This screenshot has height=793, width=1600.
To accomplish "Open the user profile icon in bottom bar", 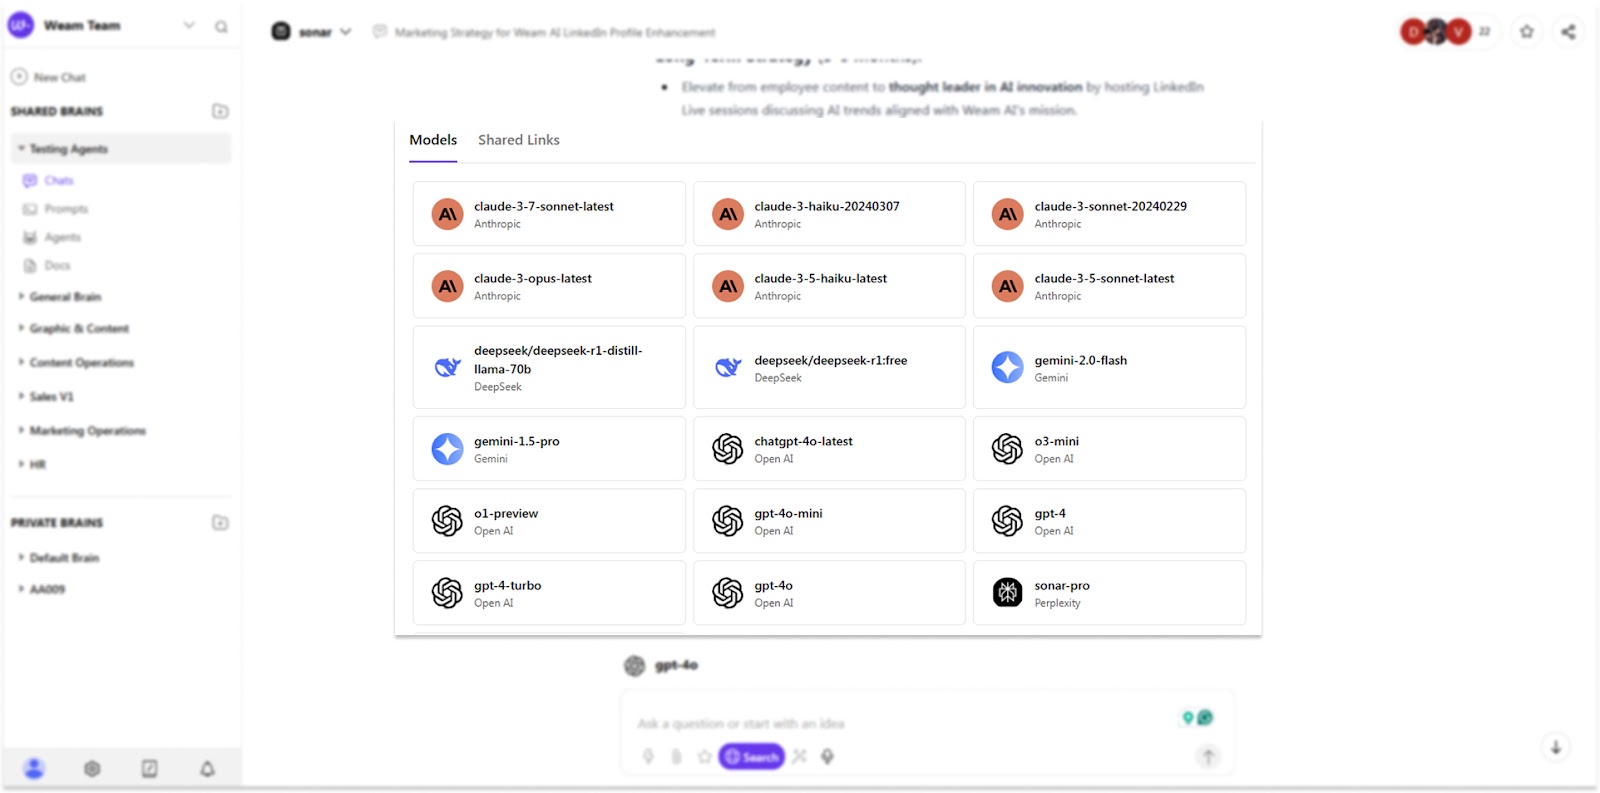I will tap(34, 768).
